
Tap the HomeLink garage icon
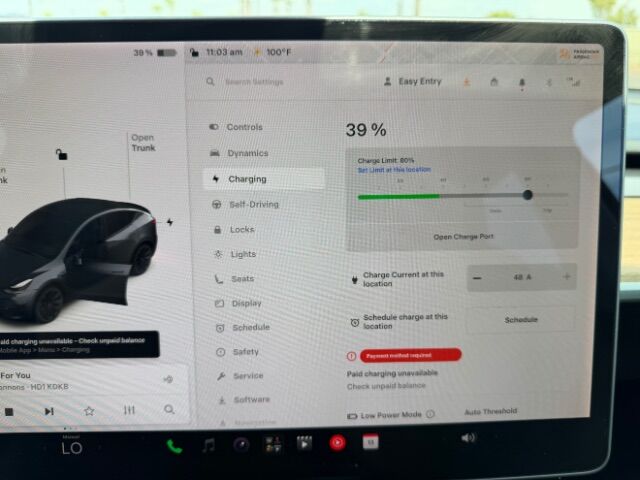494,82
